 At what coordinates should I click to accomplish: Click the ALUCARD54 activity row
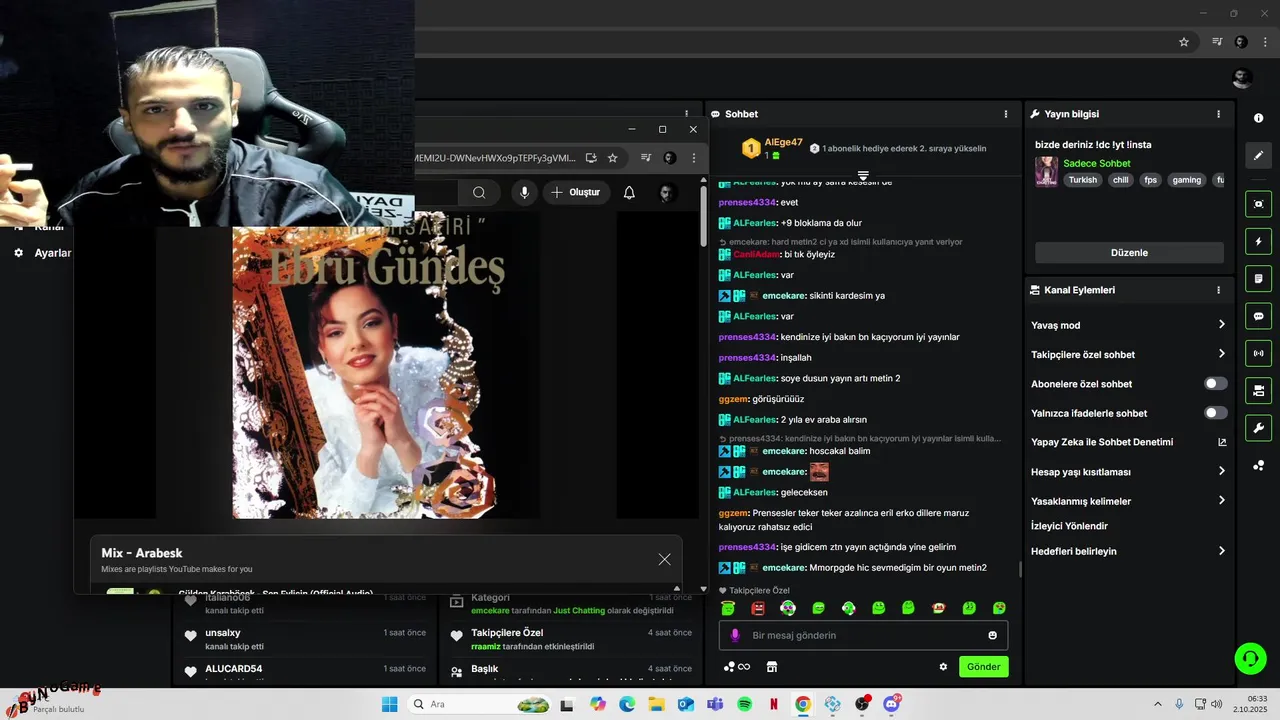tap(305, 669)
